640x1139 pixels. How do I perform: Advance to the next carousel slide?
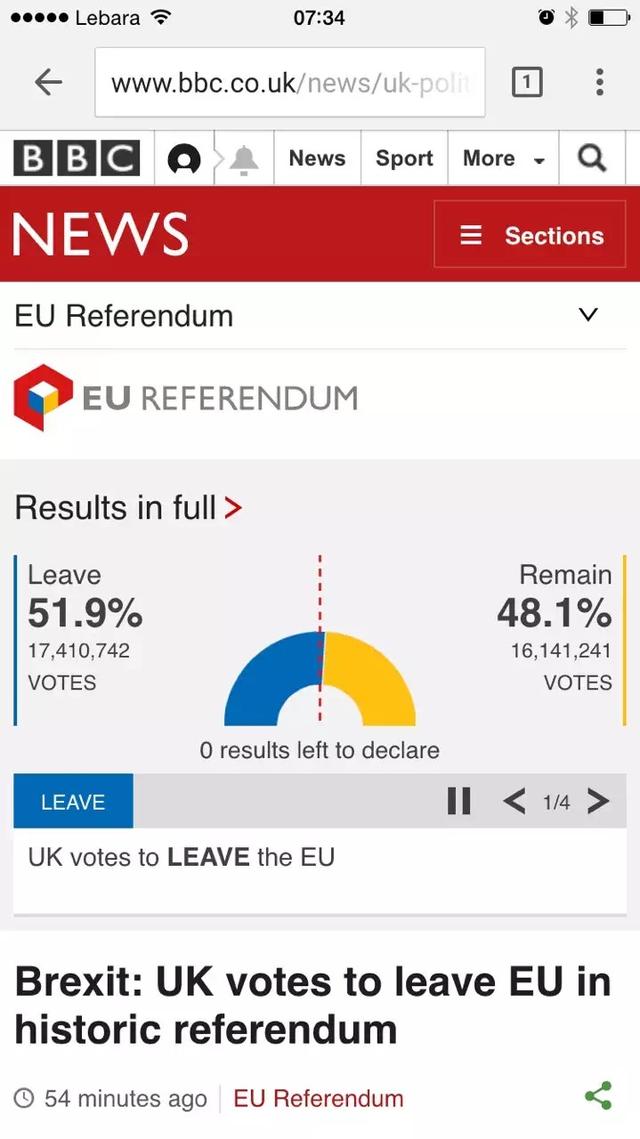[x=598, y=800]
